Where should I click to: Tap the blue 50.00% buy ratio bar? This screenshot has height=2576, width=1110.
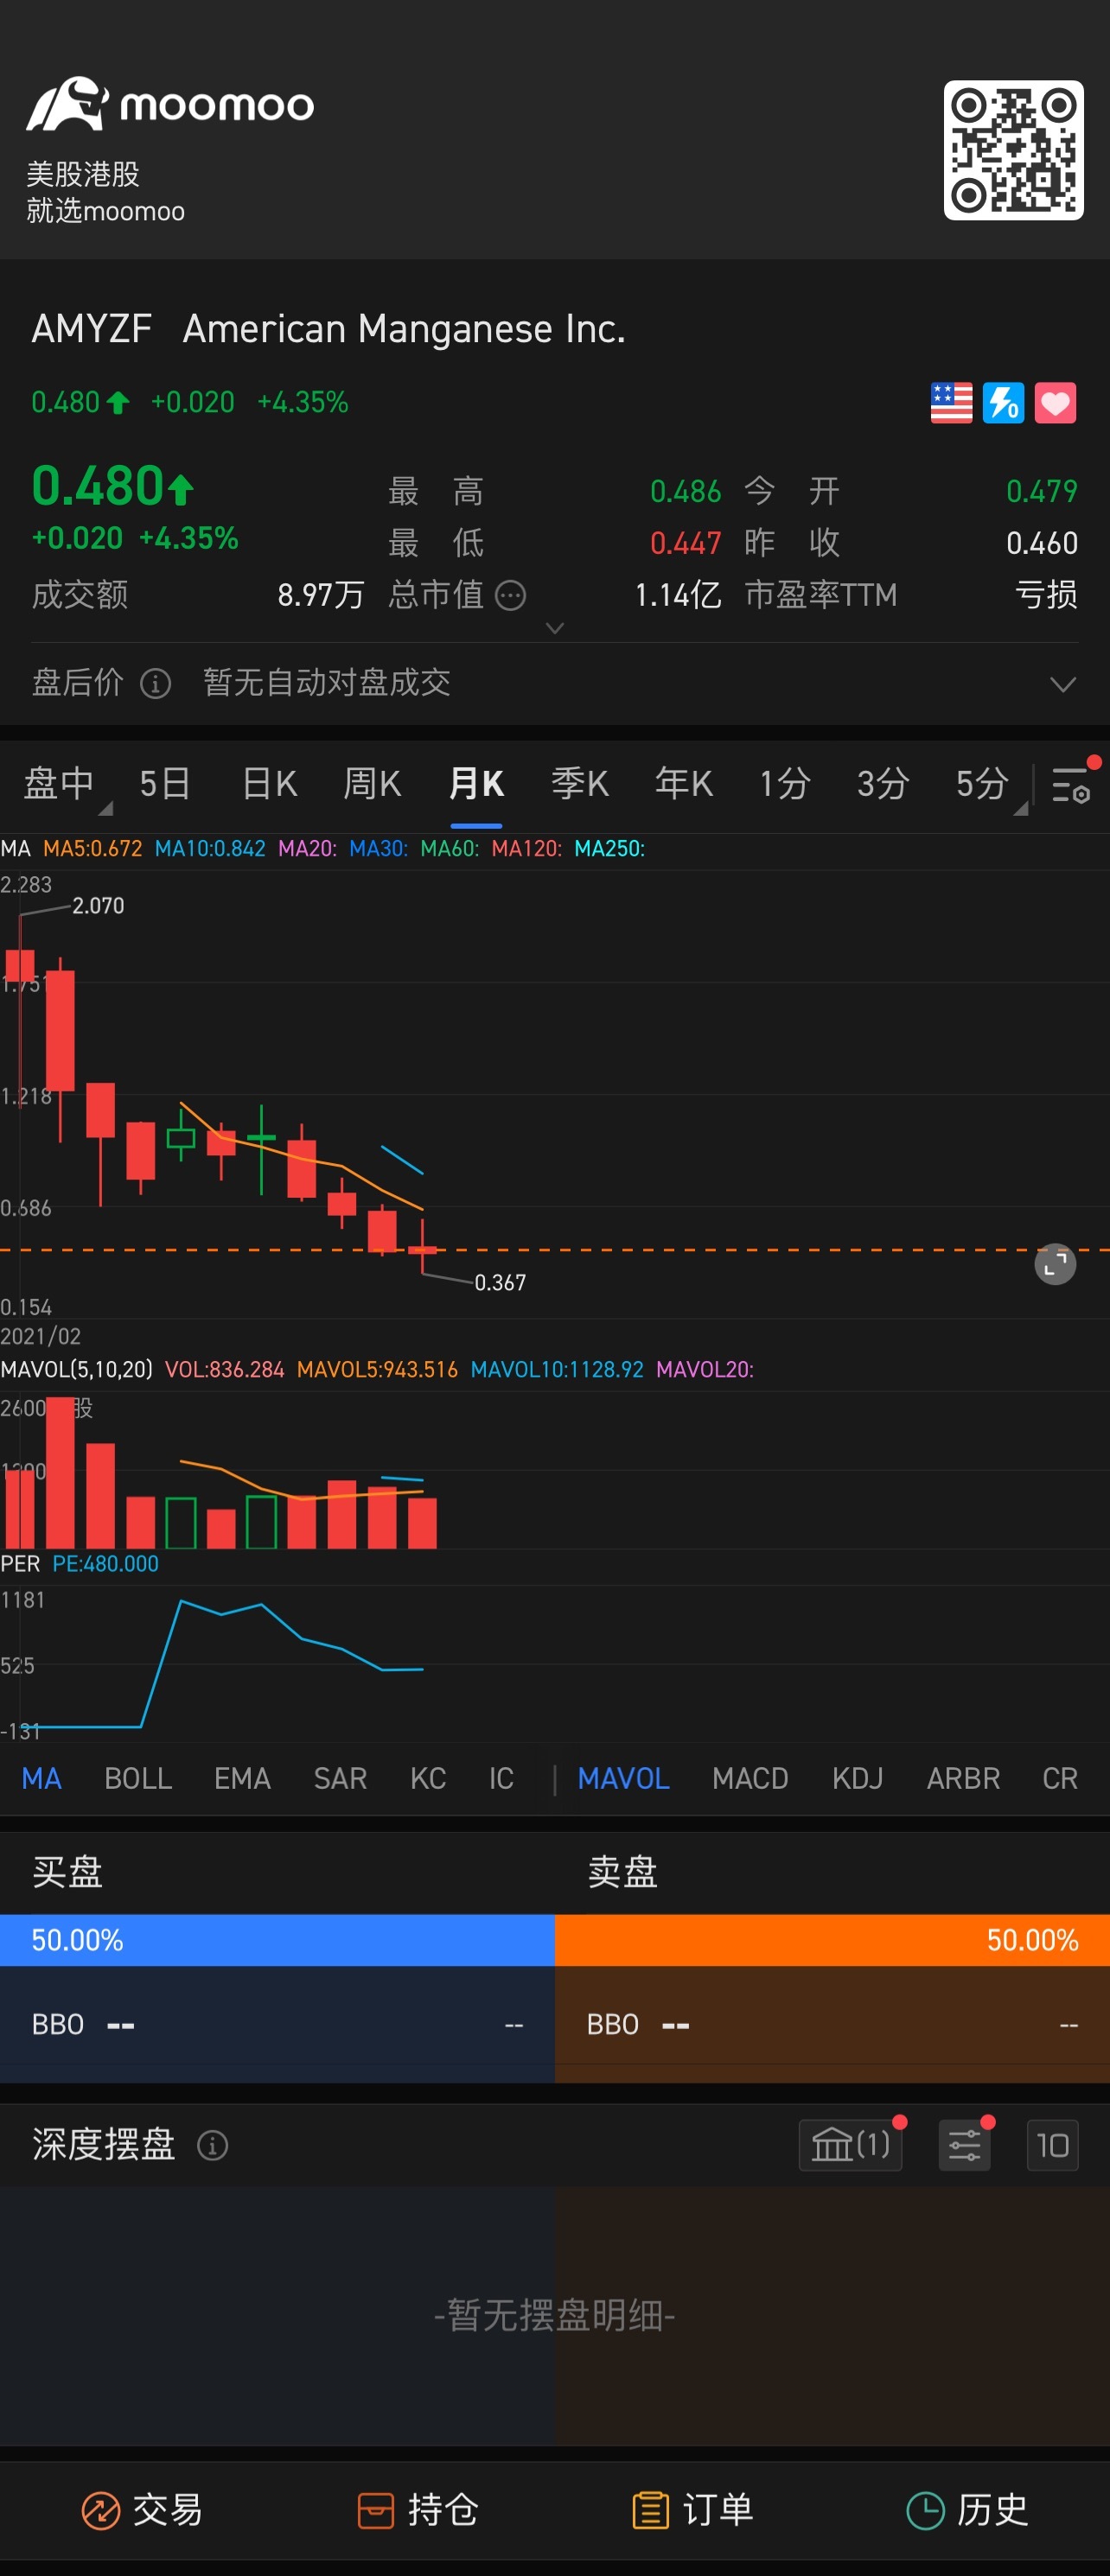point(277,1940)
